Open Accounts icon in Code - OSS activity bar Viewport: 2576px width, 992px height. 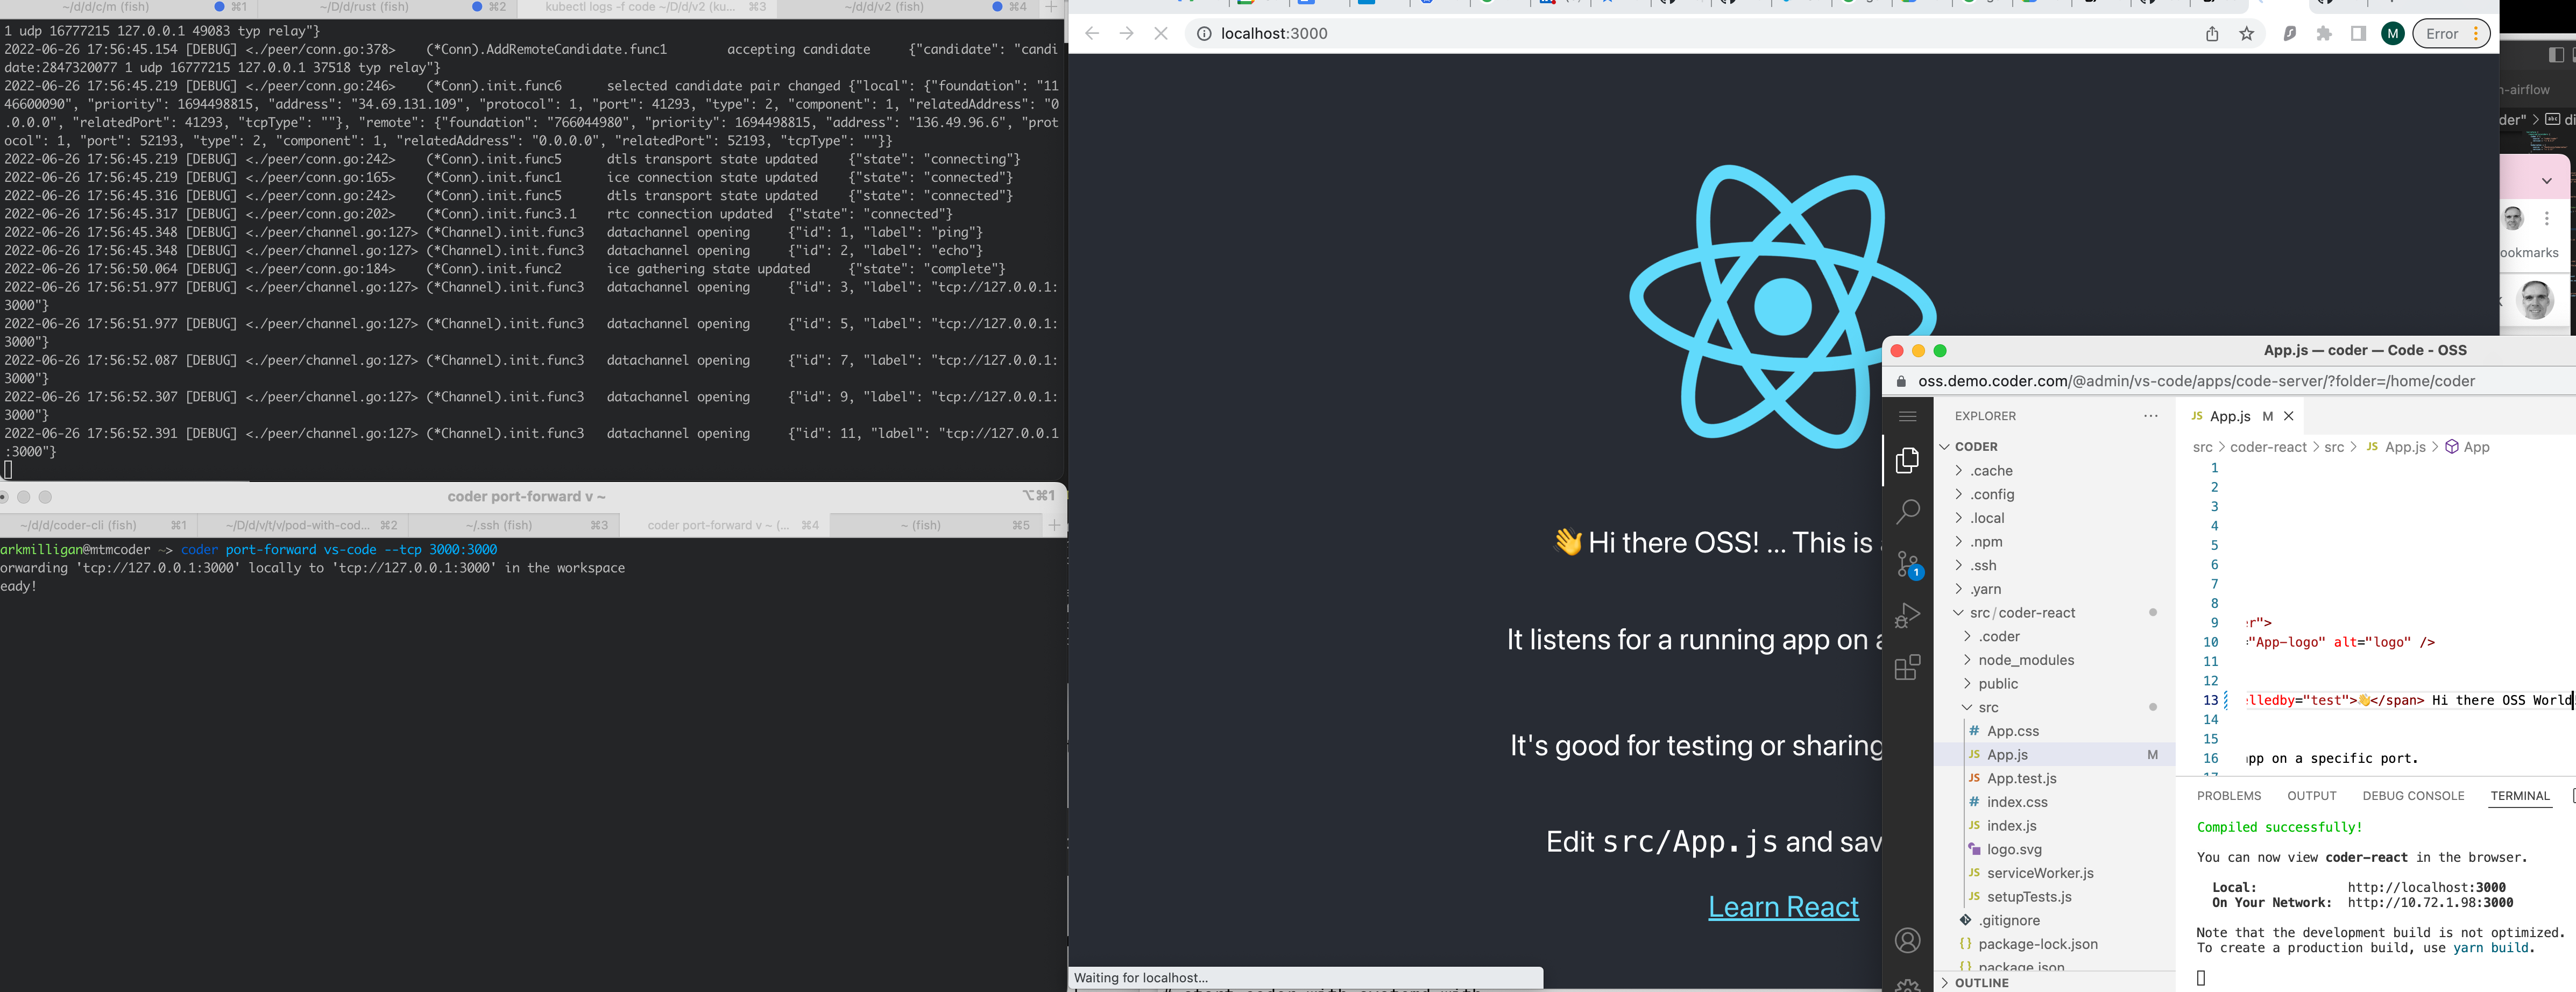click(1907, 940)
